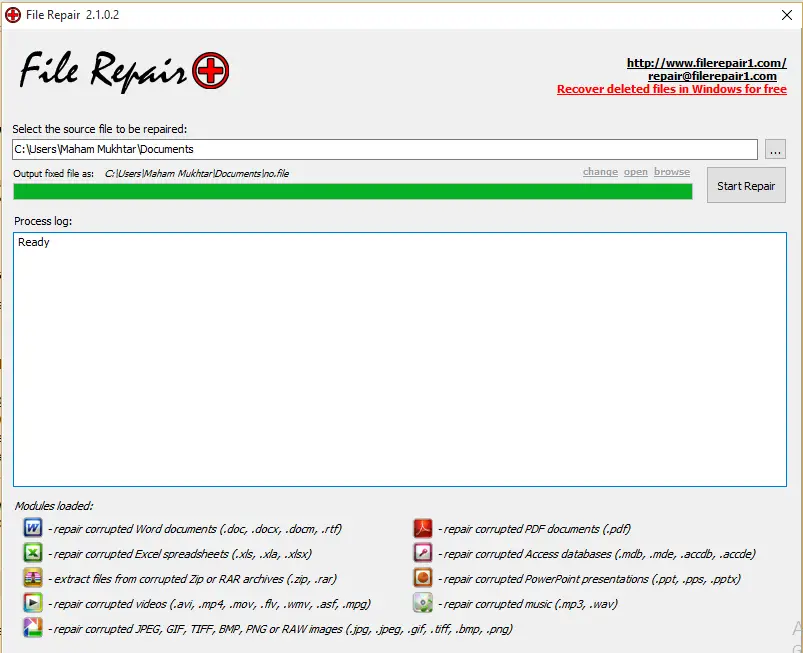Click the File Repair red cross logo
The width and height of the screenshot is (803, 653).
210,71
